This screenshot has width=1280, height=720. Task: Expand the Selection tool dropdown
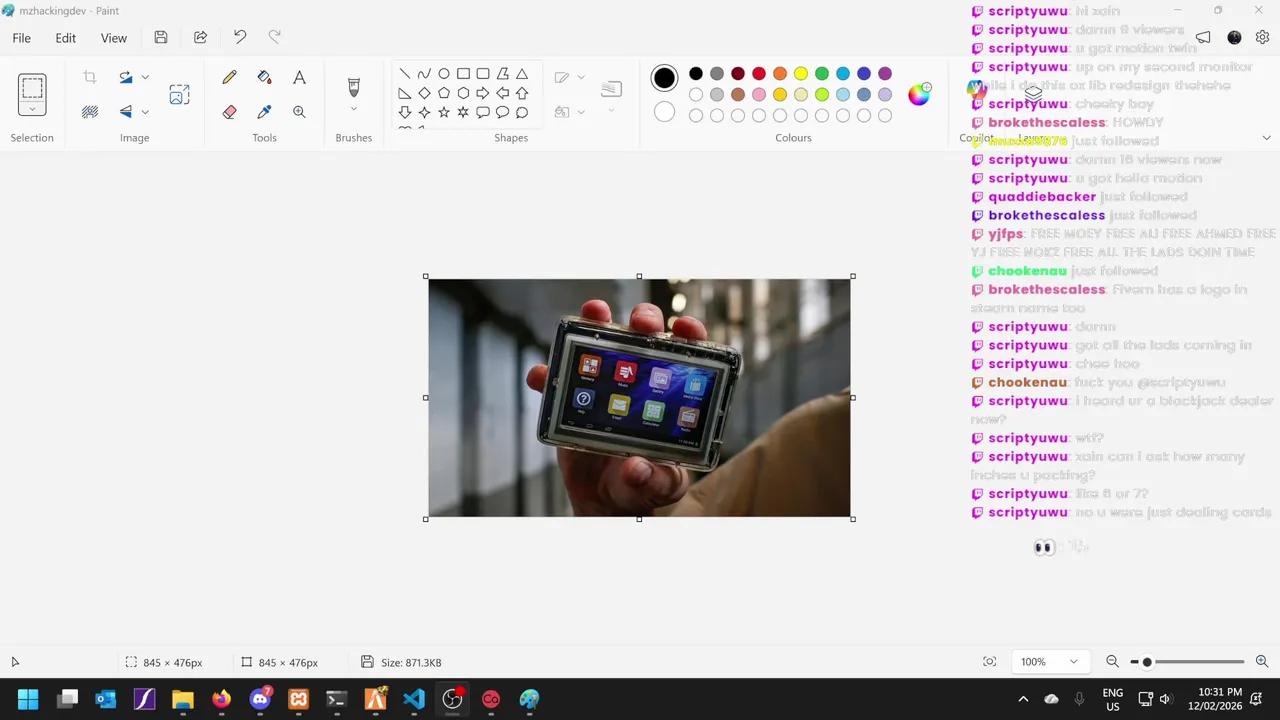pos(32,109)
